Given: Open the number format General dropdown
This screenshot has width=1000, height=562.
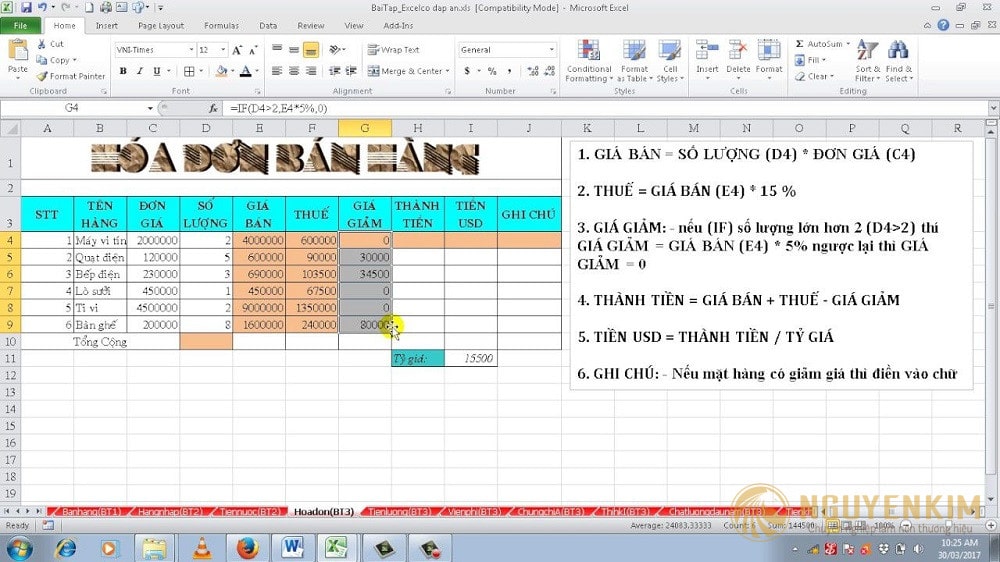Looking at the screenshot, I should point(551,50).
